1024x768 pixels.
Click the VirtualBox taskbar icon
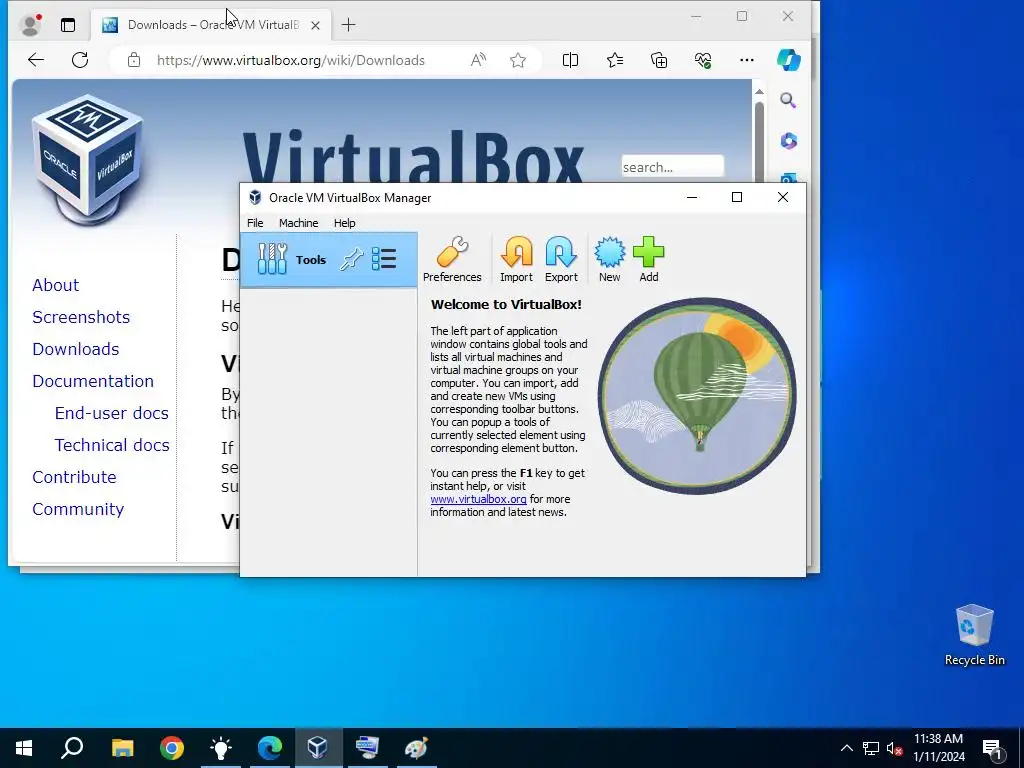318,748
